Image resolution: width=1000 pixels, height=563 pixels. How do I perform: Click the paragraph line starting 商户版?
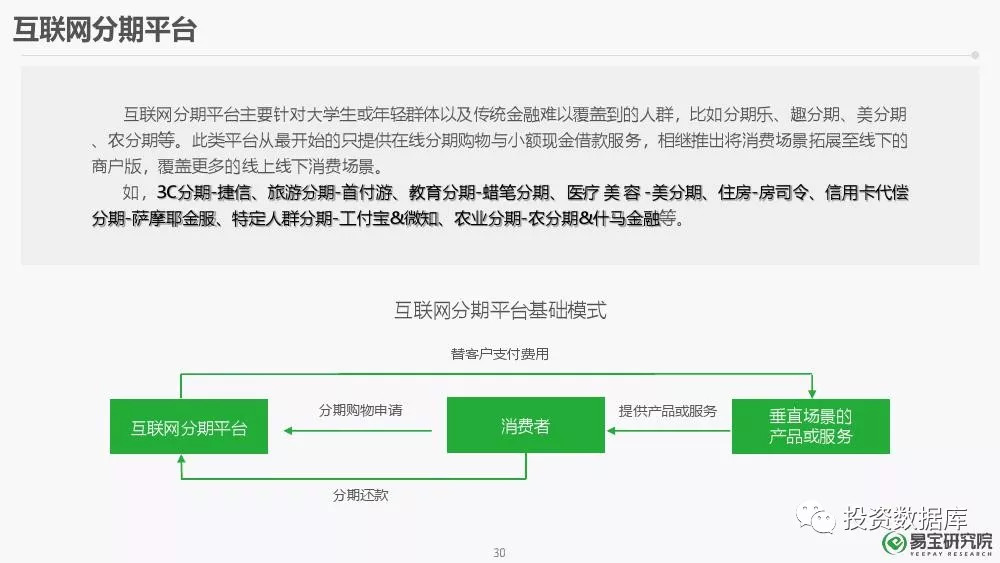pos(238,166)
